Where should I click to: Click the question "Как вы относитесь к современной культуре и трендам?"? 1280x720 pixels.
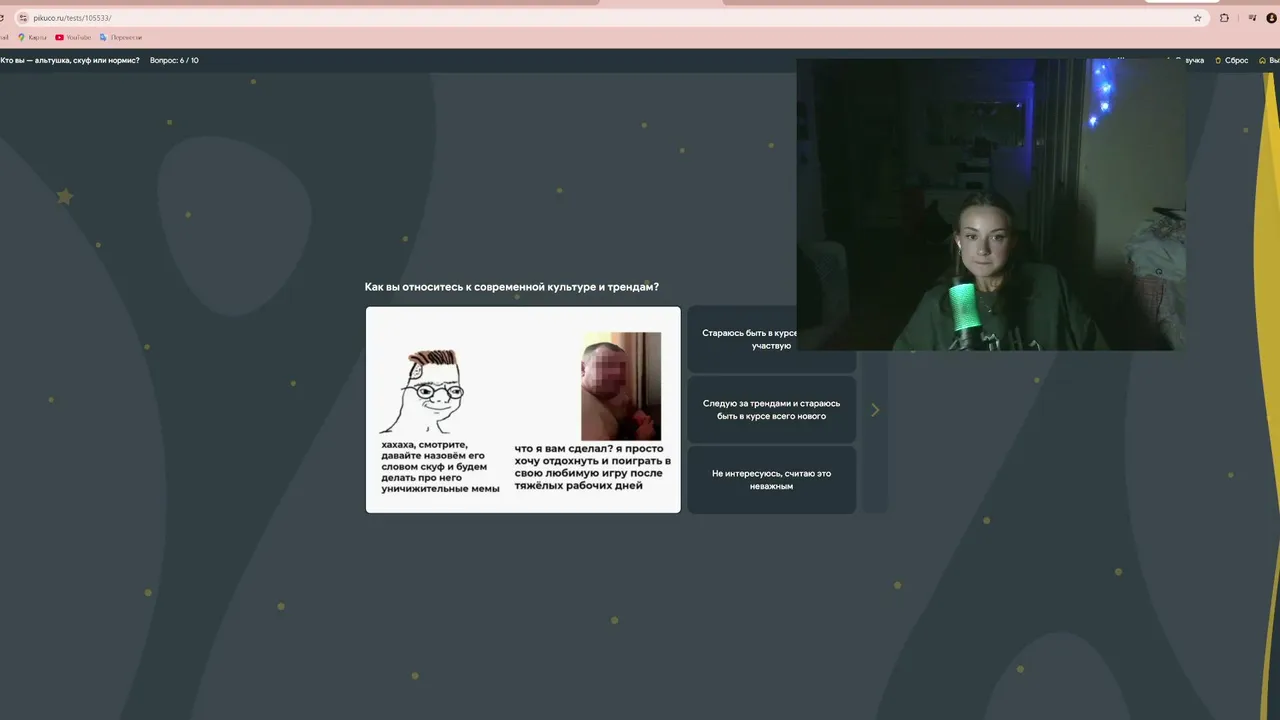[x=512, y=287]
